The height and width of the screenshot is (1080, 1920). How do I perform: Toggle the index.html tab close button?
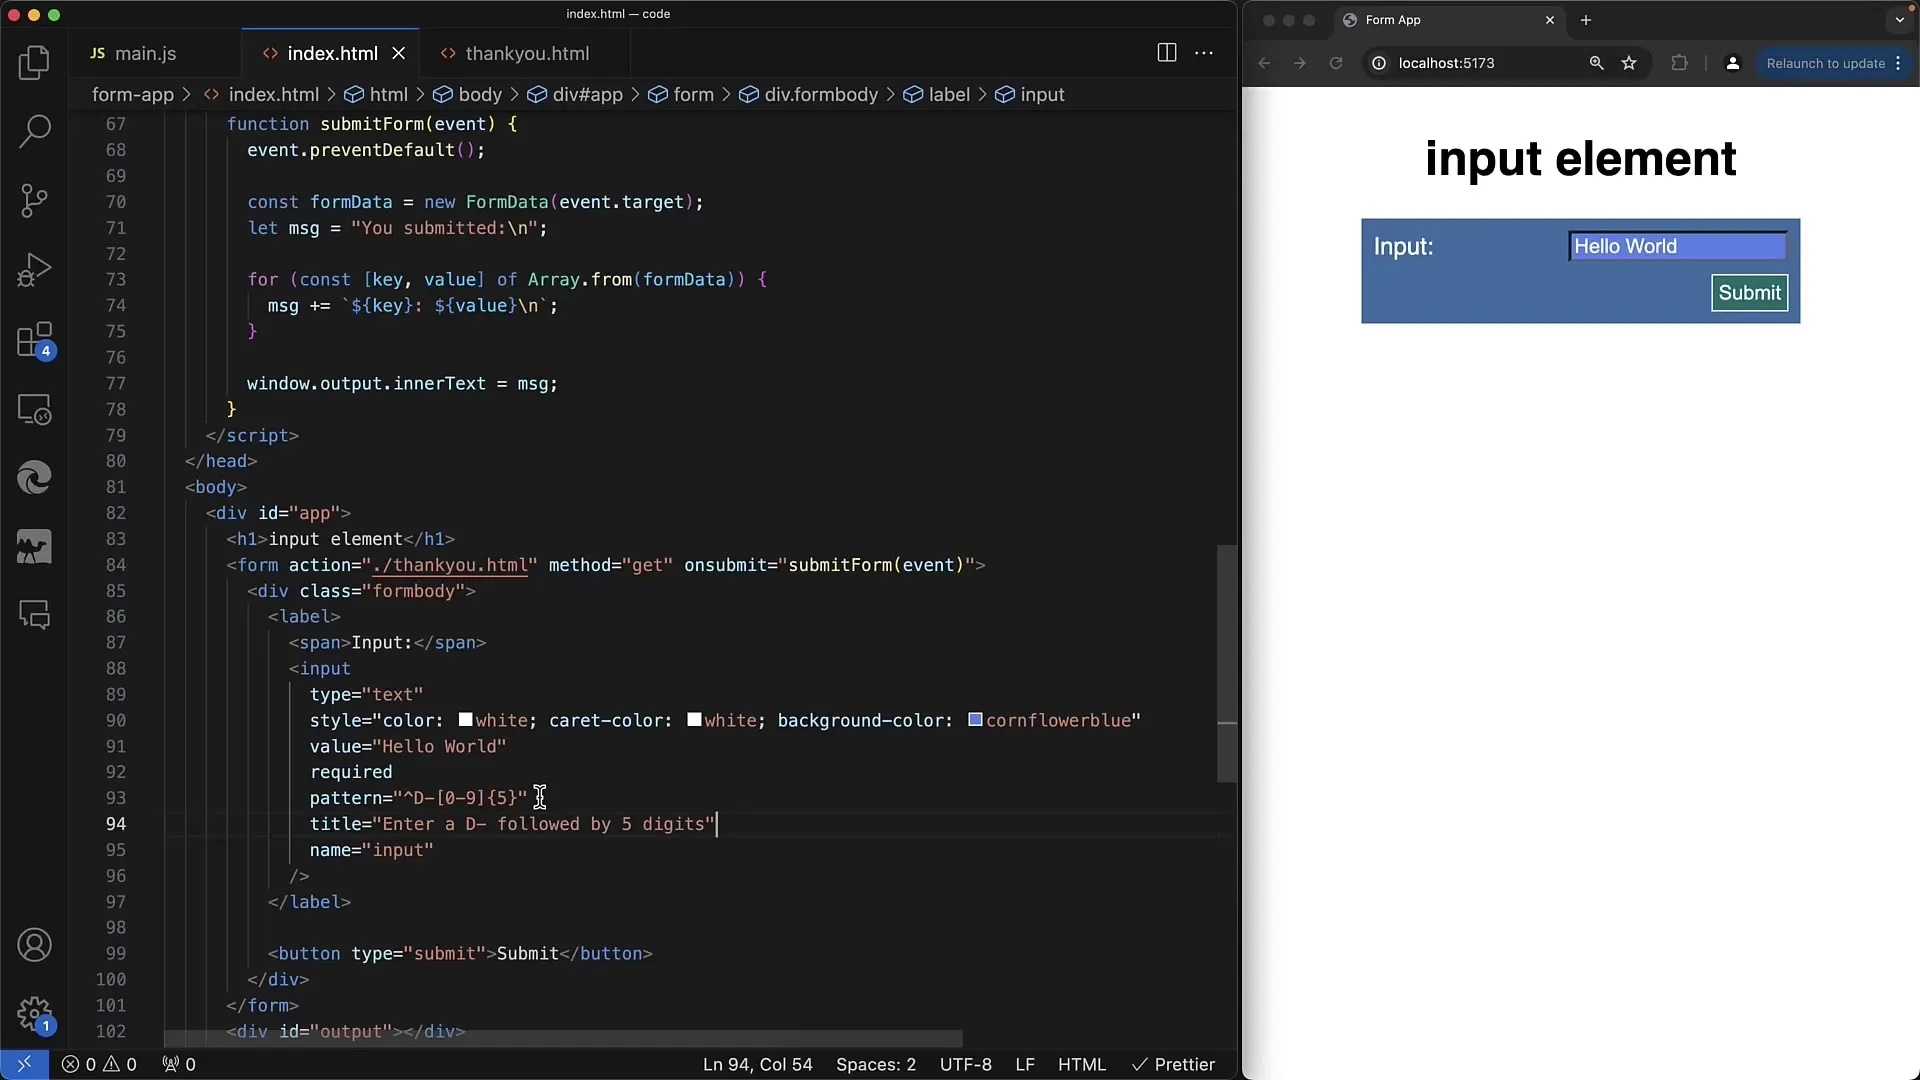click(x=398, y=53)
